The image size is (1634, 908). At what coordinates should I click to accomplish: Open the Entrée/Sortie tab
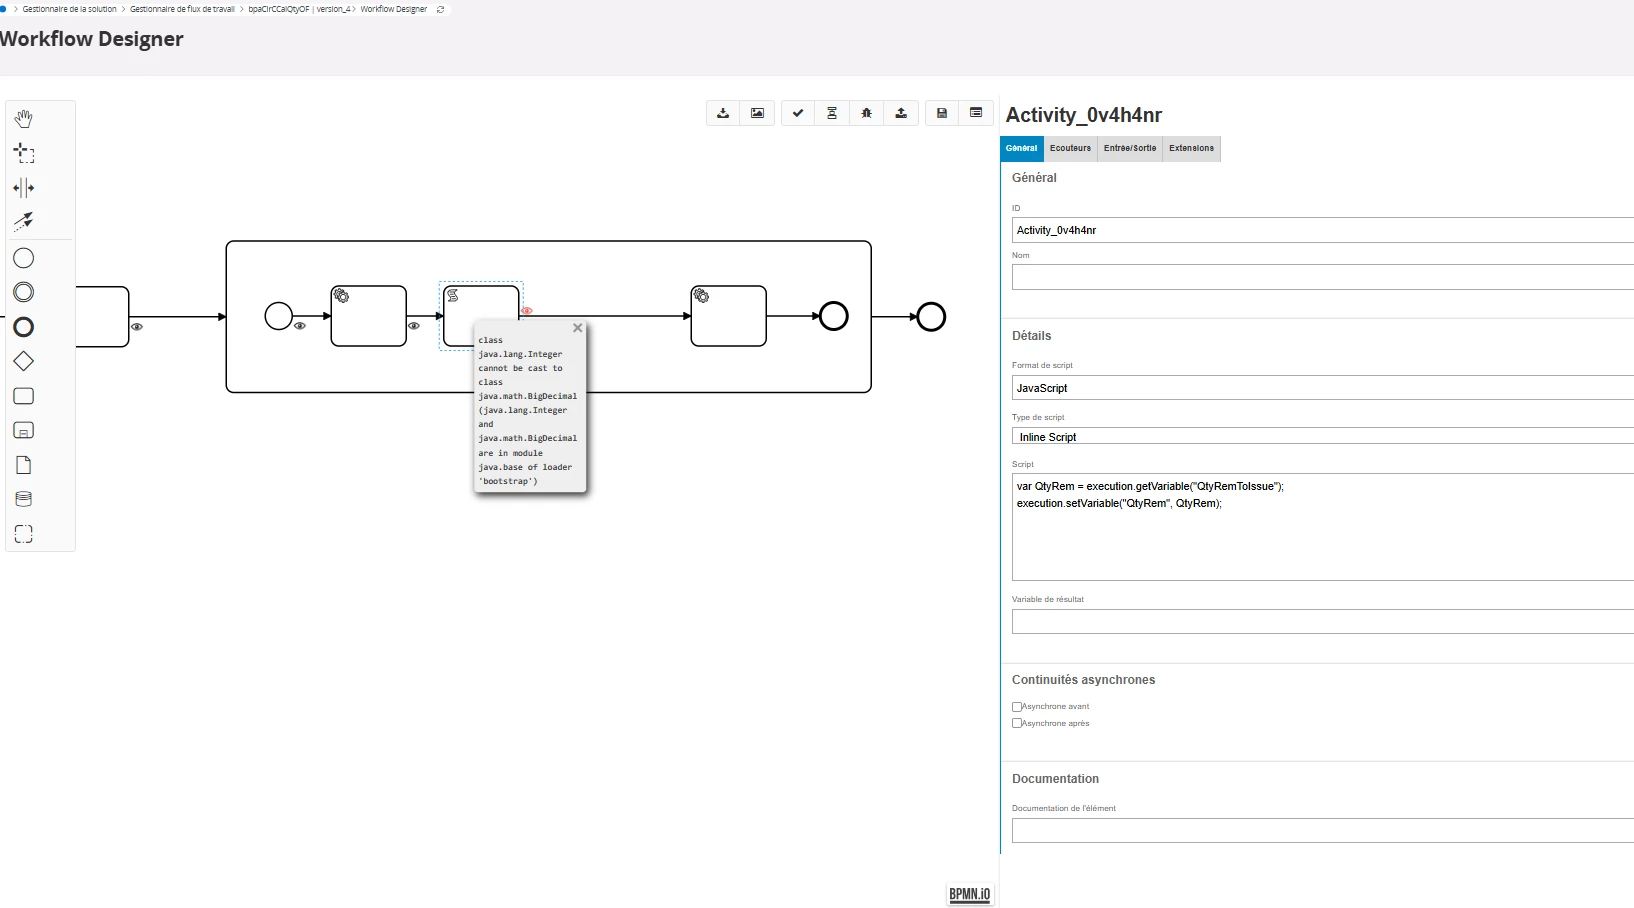[1129, 148]
